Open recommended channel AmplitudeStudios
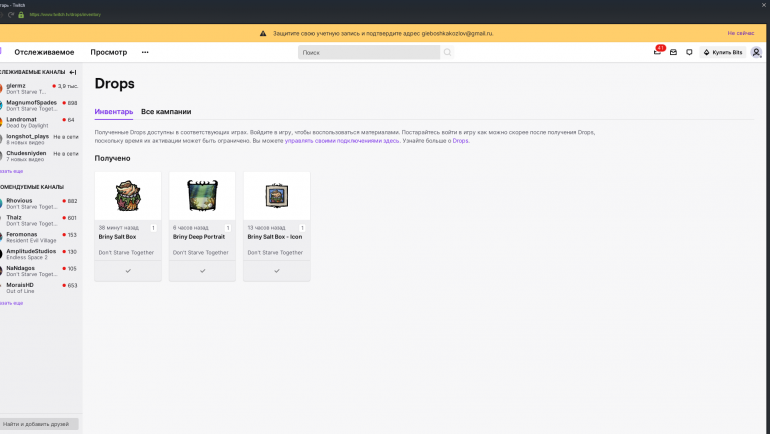The image size is (770, 434). (39, 254)
